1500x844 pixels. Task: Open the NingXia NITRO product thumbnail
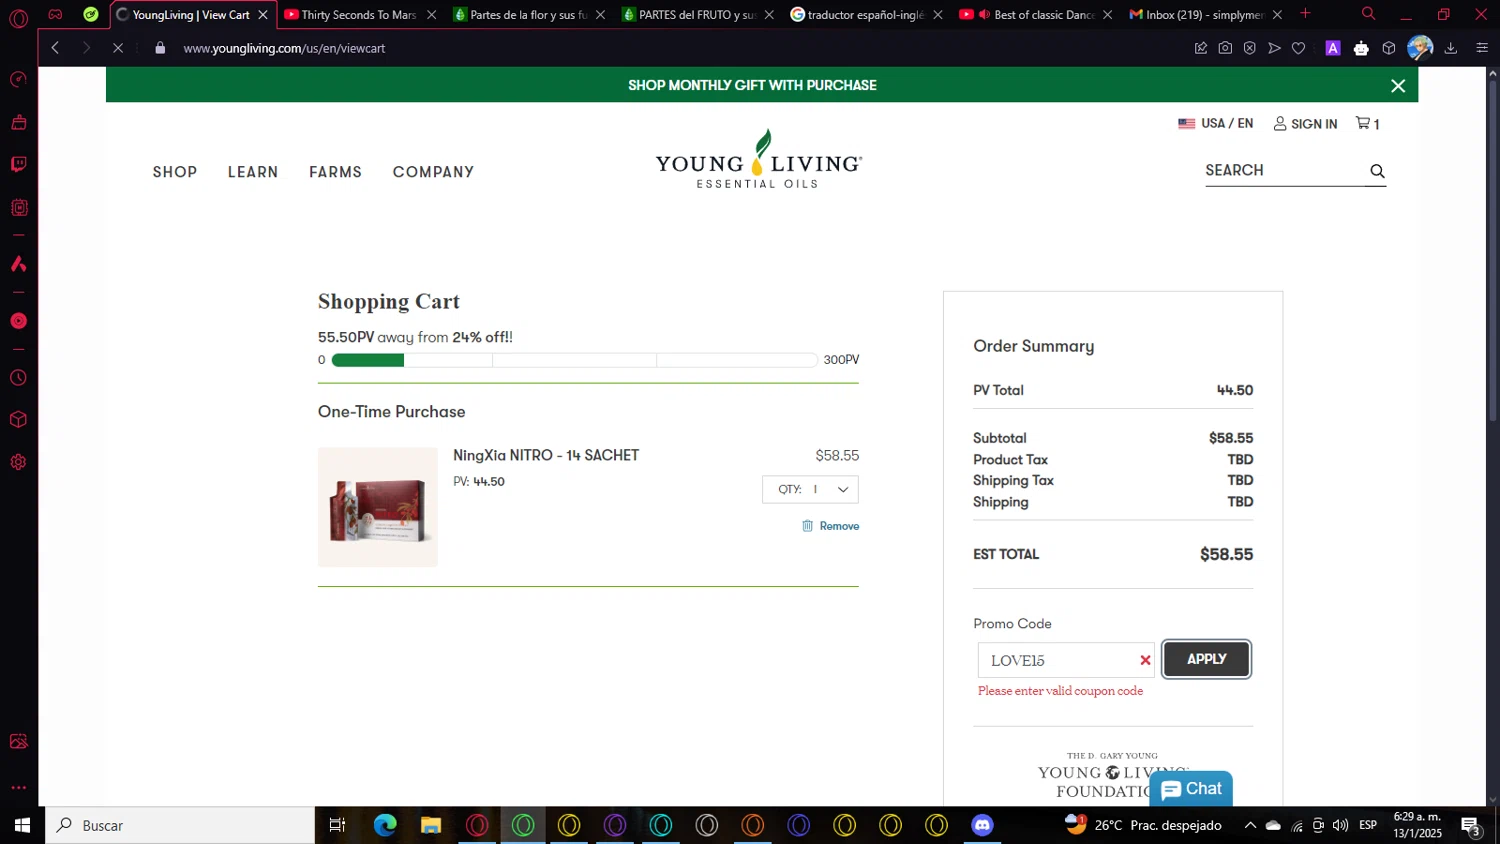[x=378, y=507]
